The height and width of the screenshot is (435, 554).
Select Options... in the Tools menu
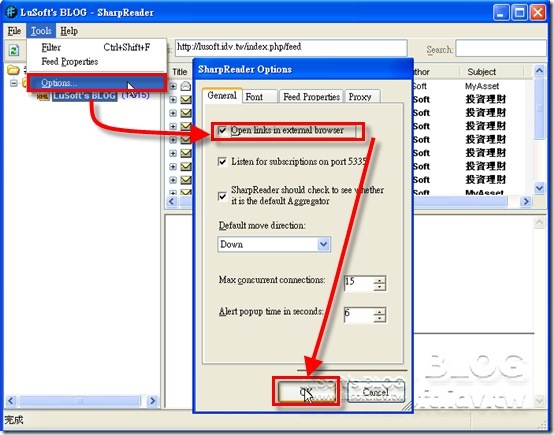pos(96,83)
